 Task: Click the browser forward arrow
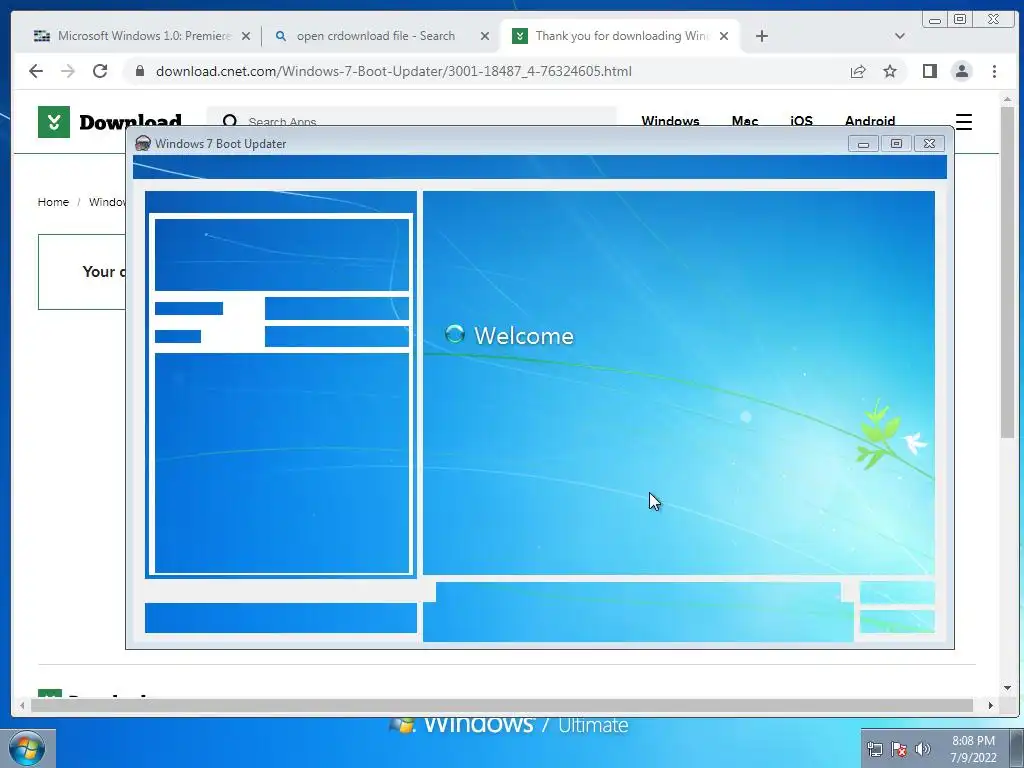point(68,71)
